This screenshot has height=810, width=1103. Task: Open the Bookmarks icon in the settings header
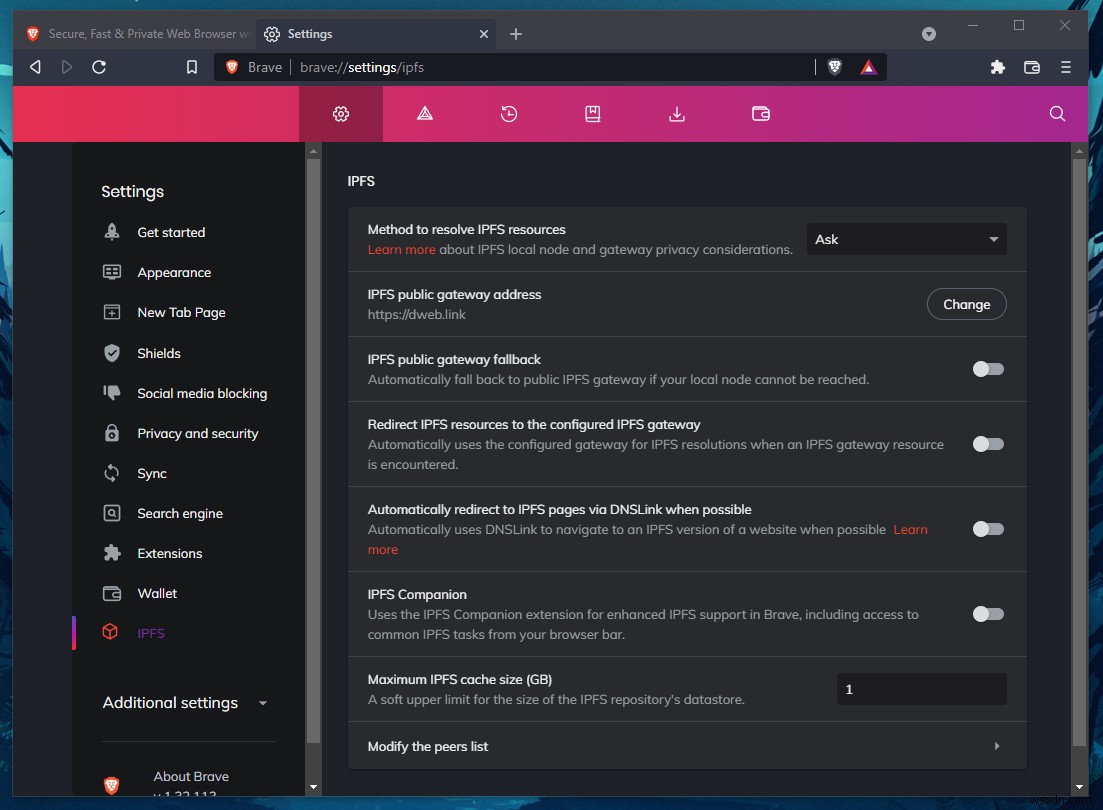592,114
